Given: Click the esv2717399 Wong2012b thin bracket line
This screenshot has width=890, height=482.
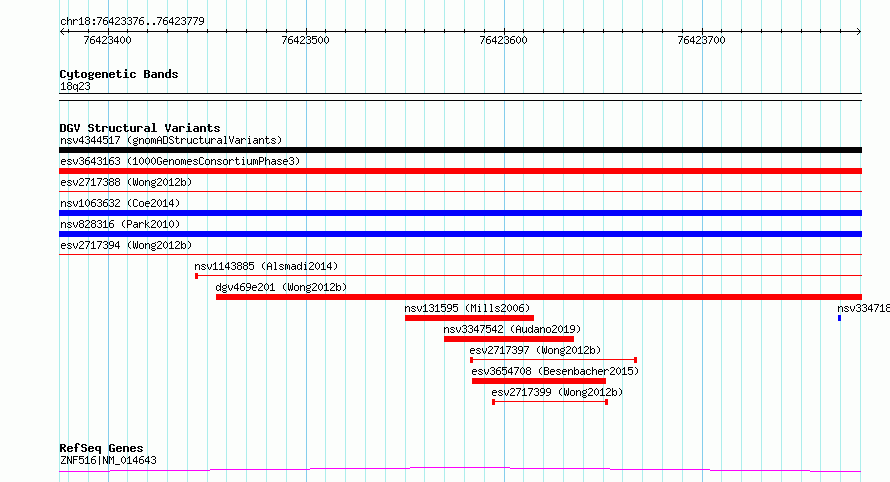Looking at the screenshot, I should point(550,402).
